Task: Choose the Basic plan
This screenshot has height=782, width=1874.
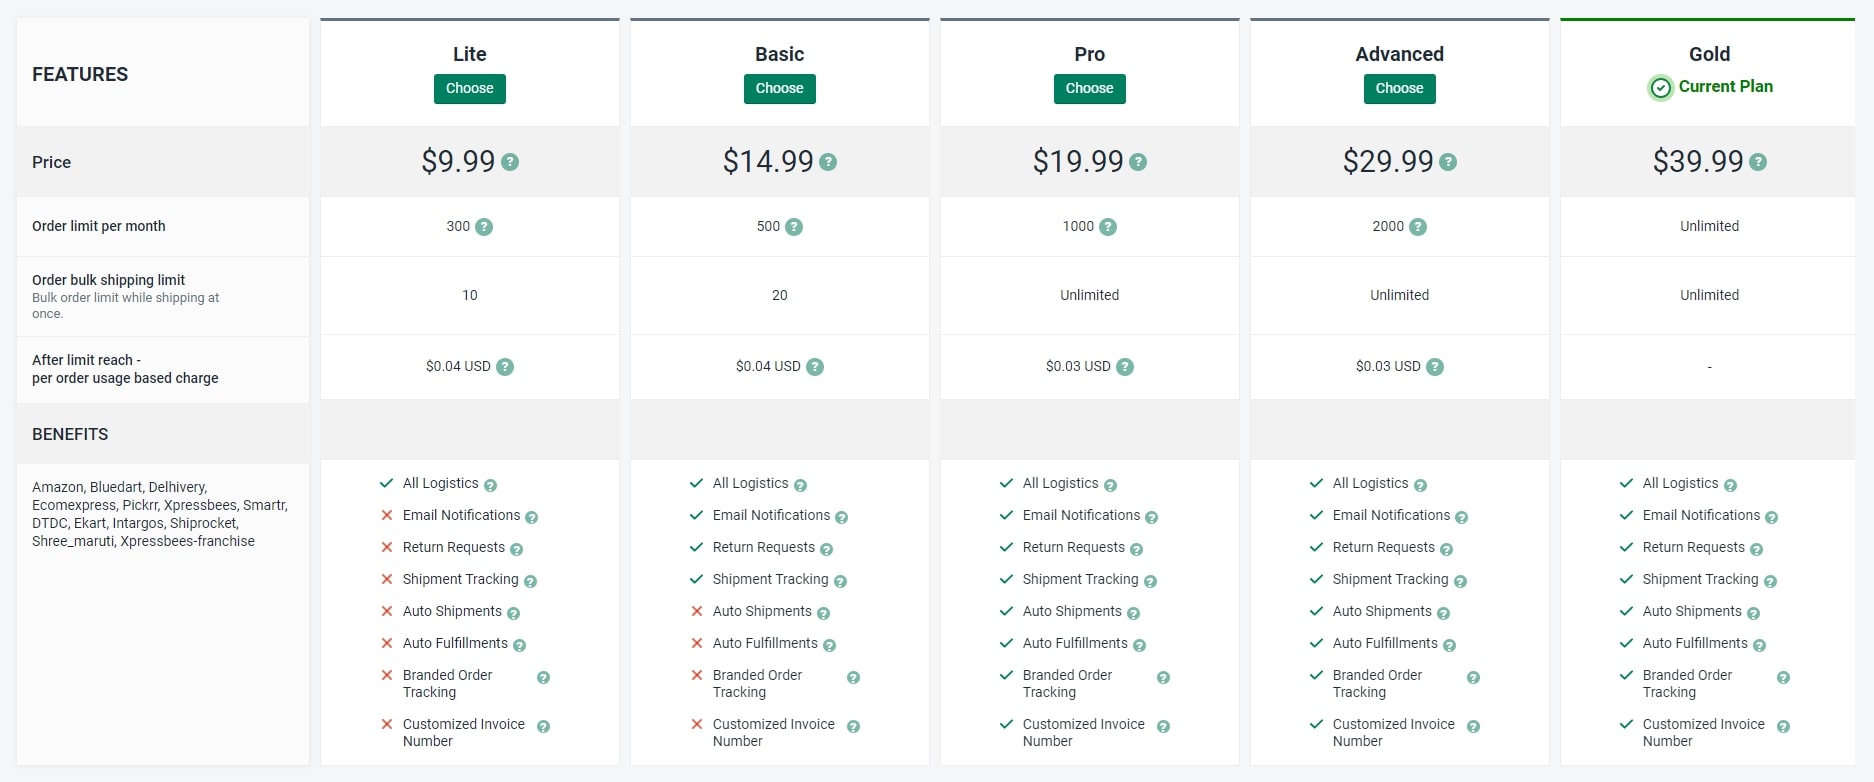Action: click(779, 89)
